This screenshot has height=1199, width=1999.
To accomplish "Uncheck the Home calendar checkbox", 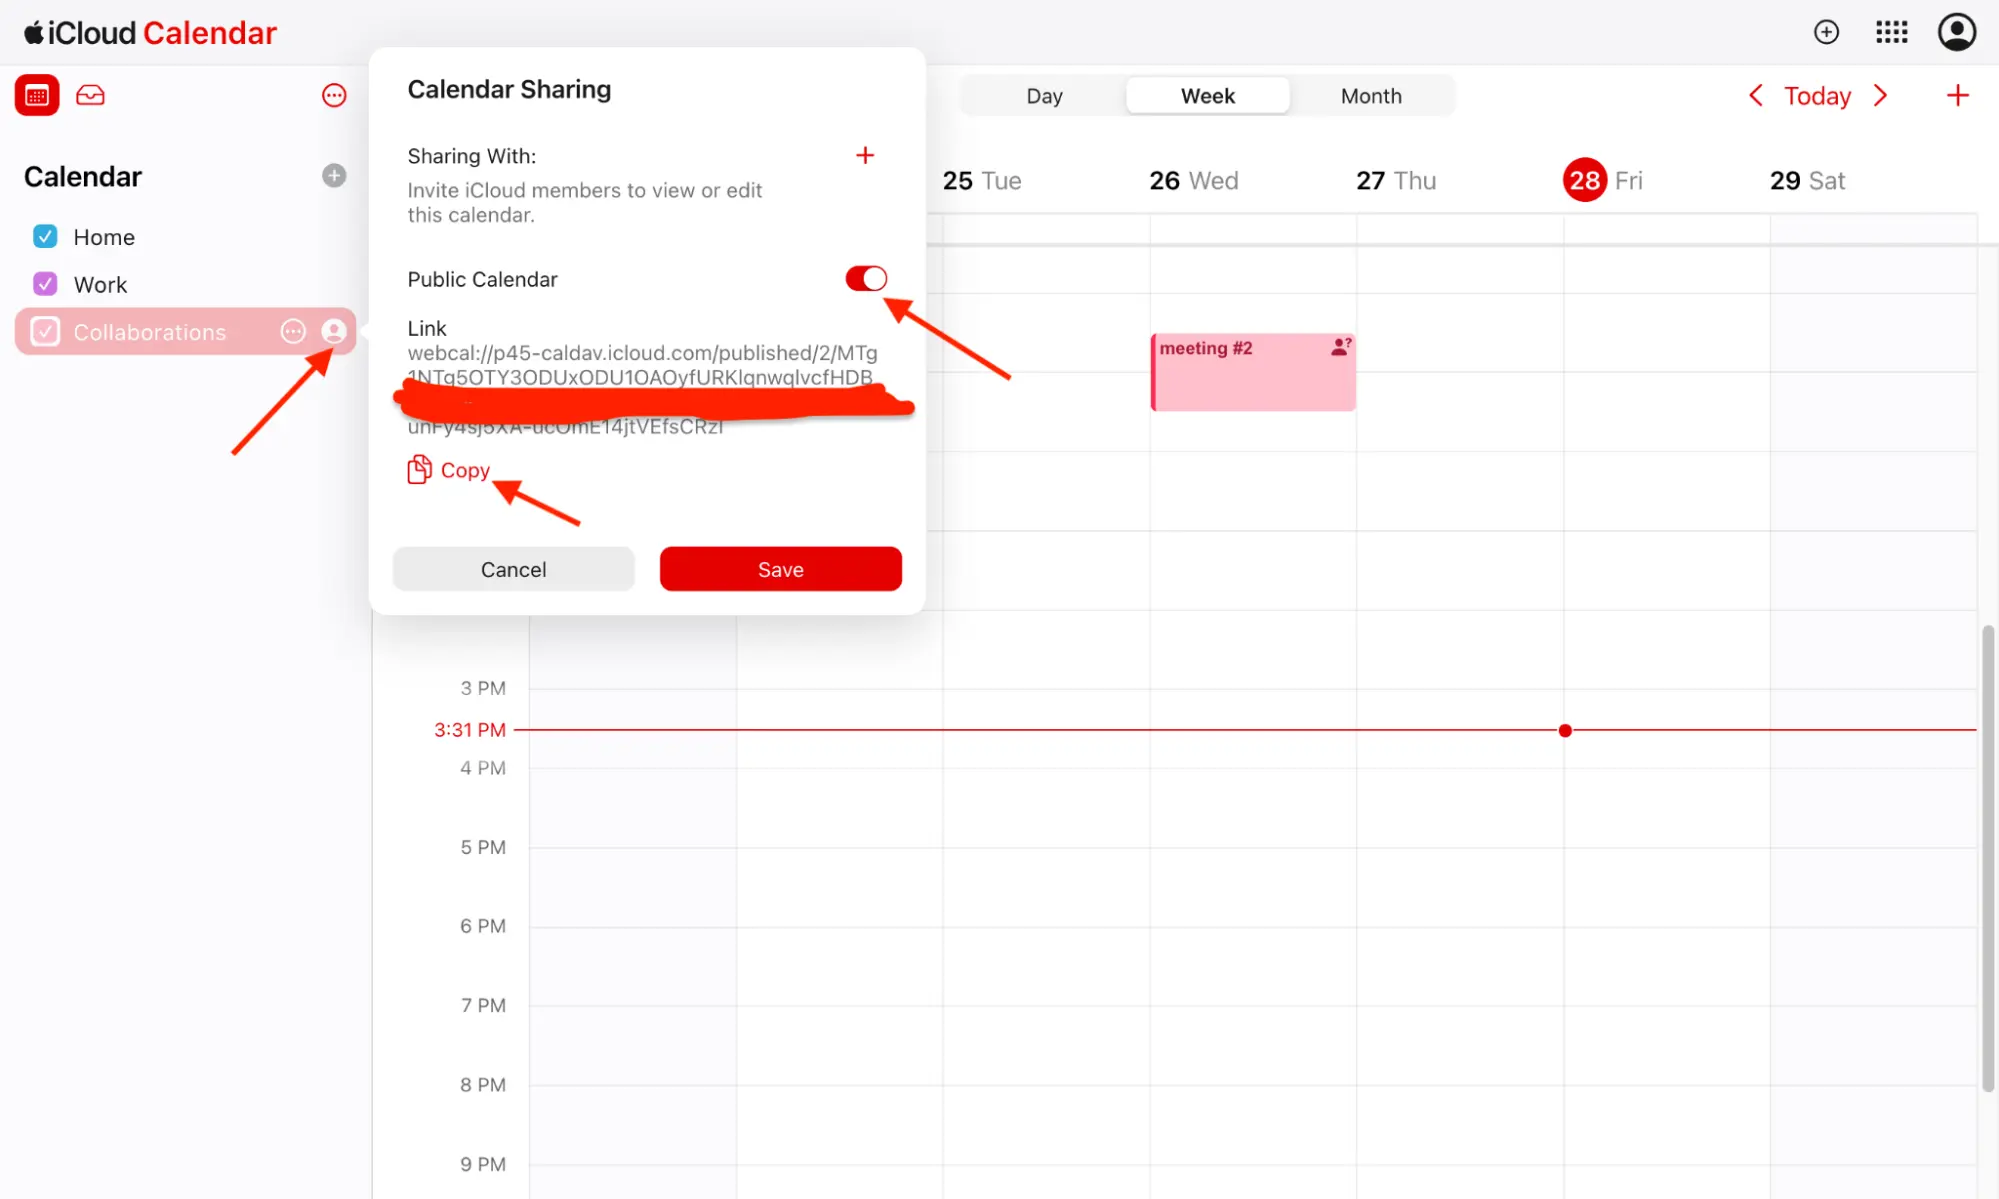I will point(45,236).
